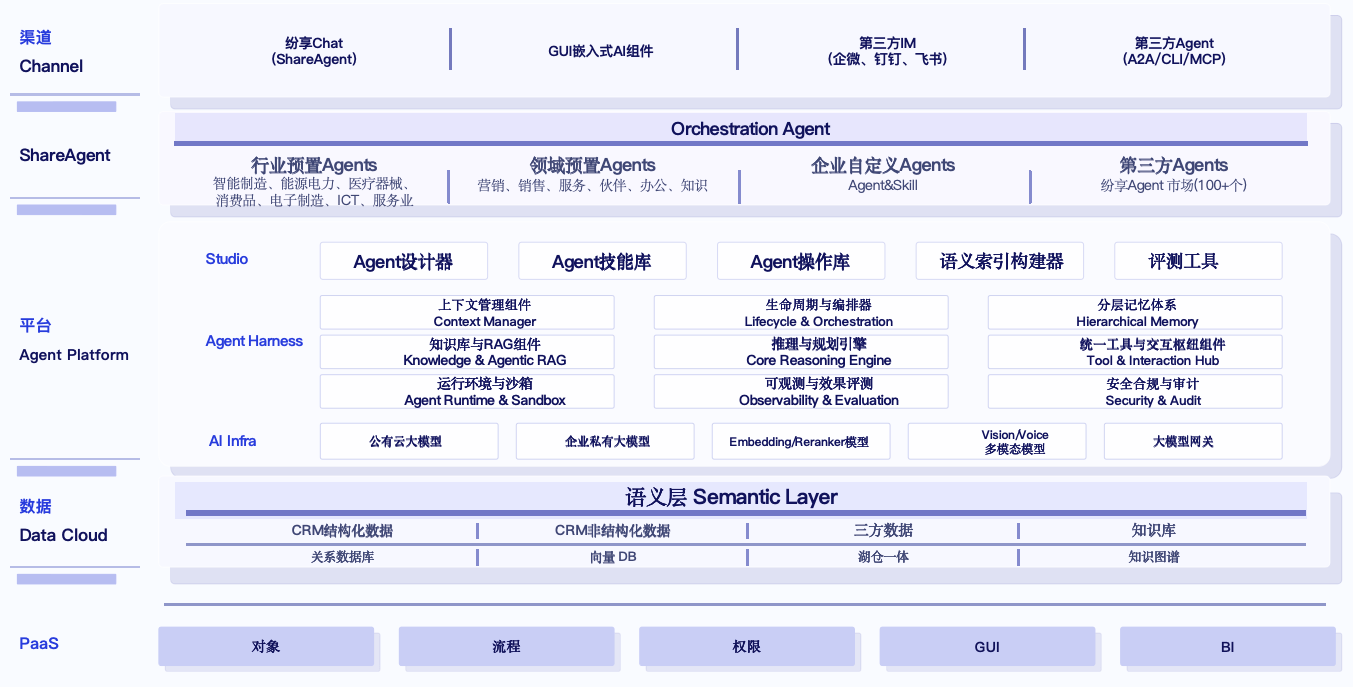Select Knowledge & Agentic RAG box

[467, 352]
